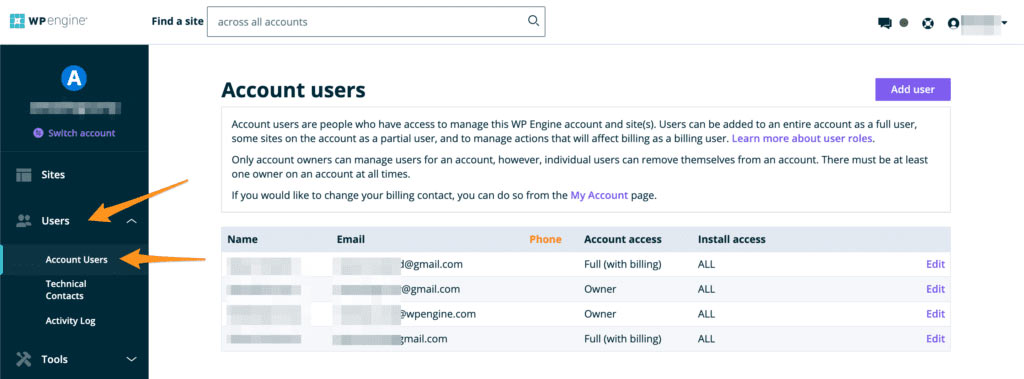Open Account Users in sidebar
1024x379 pixels.
(76, 259)
